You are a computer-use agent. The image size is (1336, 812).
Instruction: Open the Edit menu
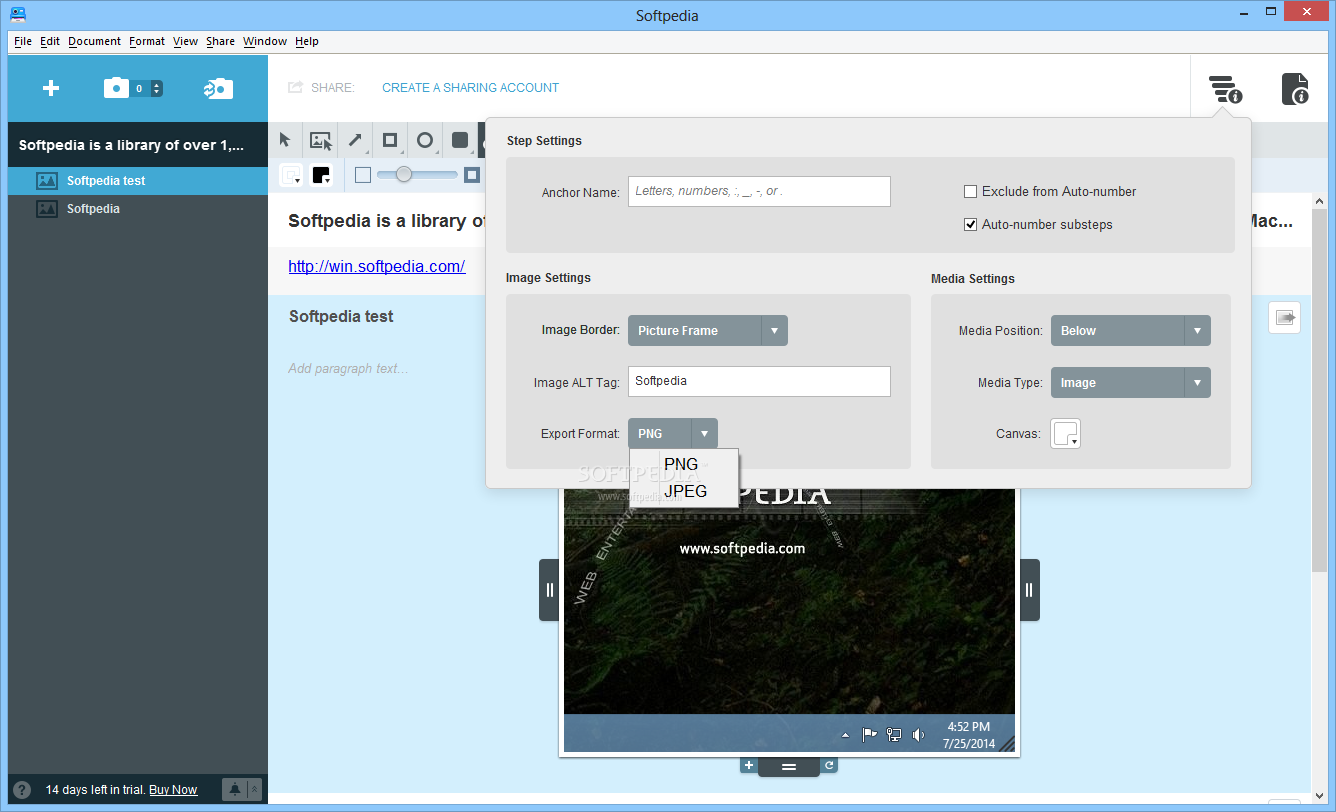[x=50, y=41]
